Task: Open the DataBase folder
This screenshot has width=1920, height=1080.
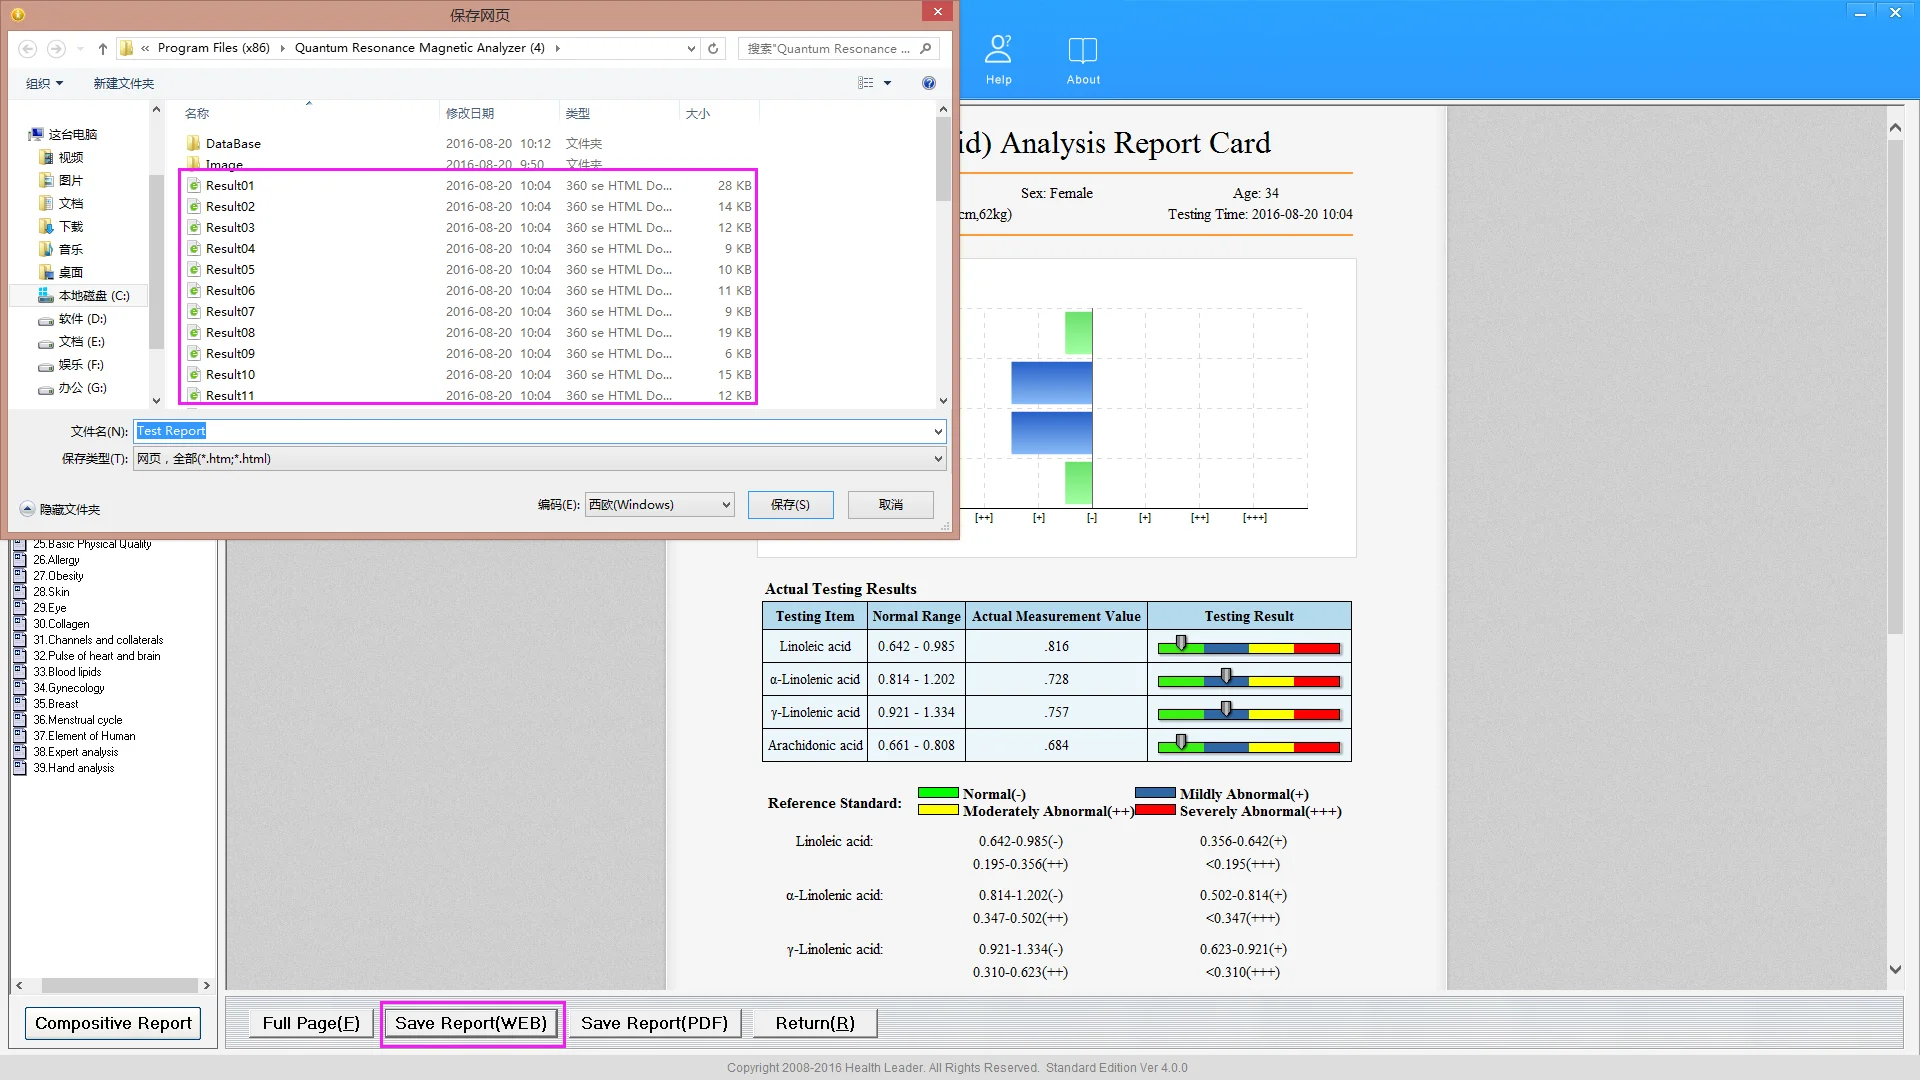Action: [233, 144]
